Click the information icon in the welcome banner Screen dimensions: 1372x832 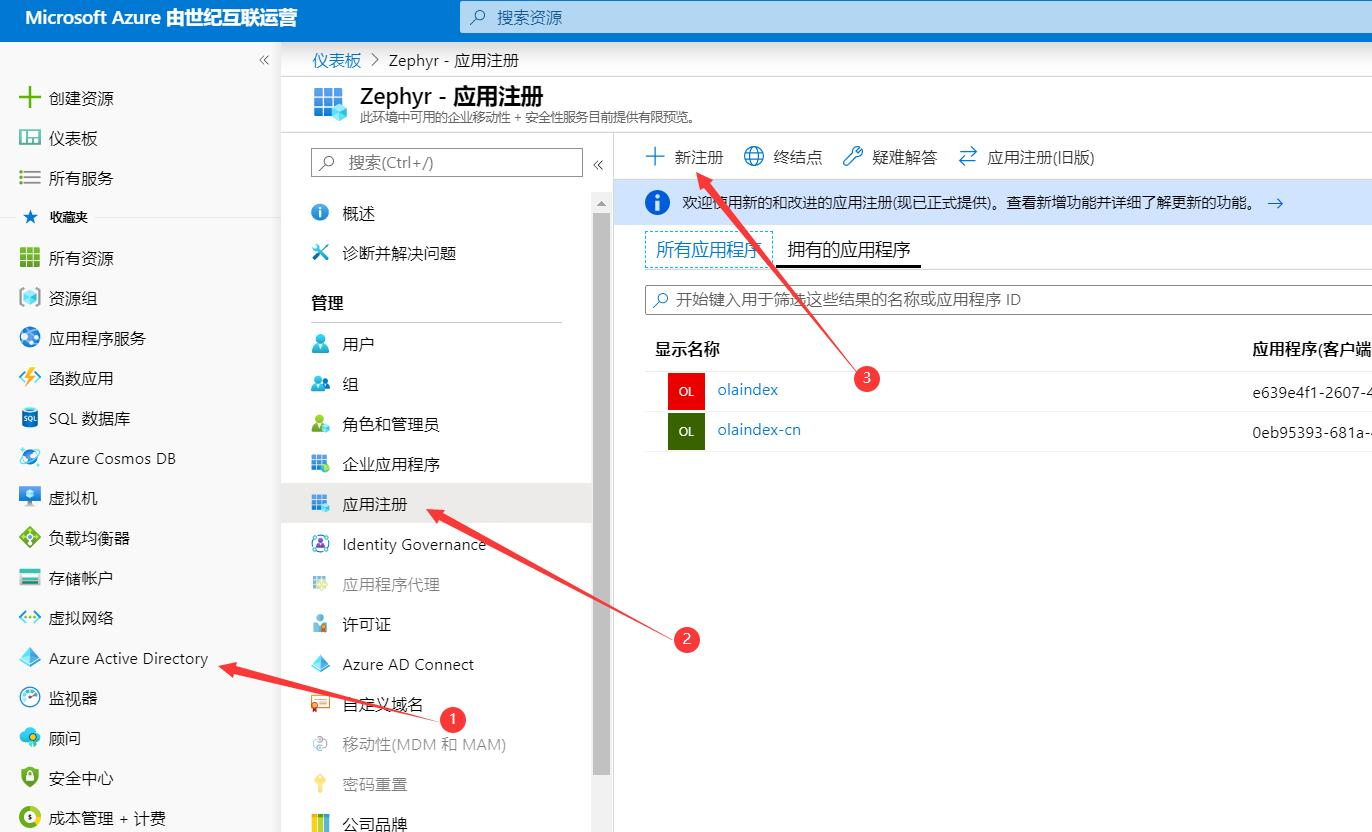[657, 203]
